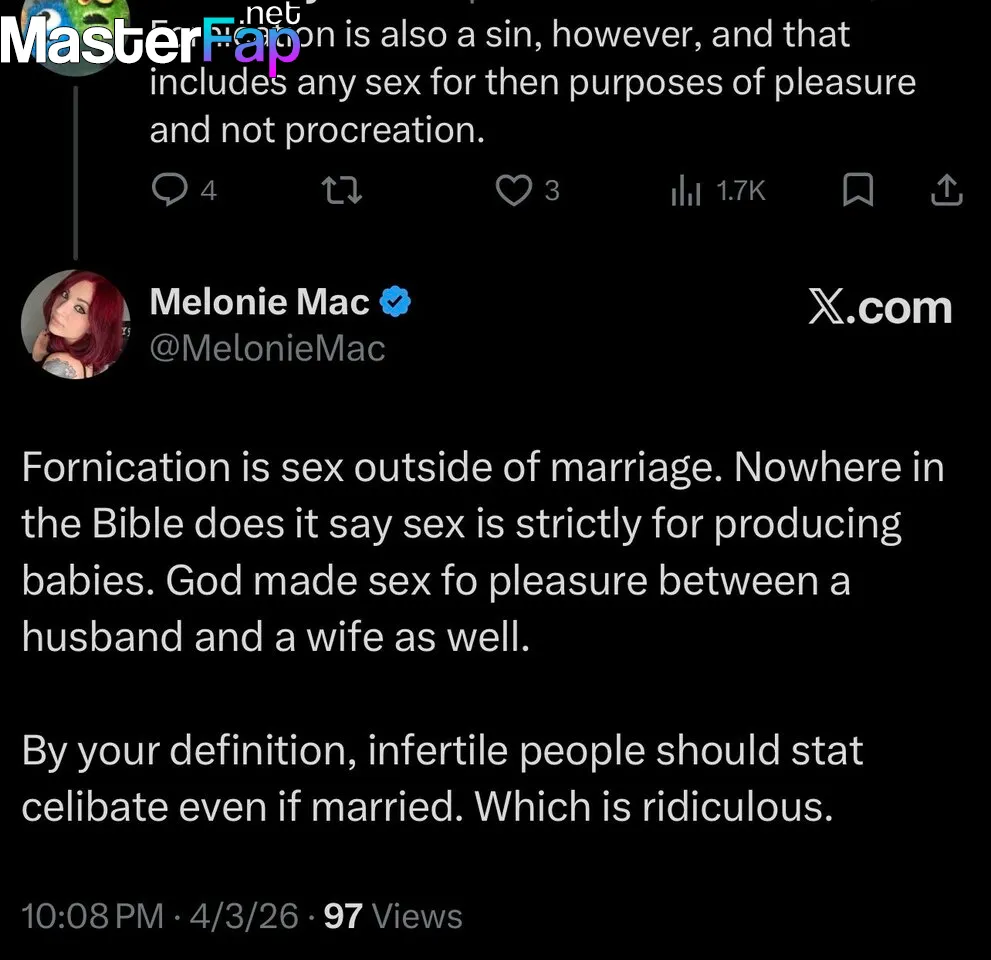The width and height of the screenshot is (991, 960).
Task: Click the blue verified badge next to Melonie Mac
Action: (396, 302)
